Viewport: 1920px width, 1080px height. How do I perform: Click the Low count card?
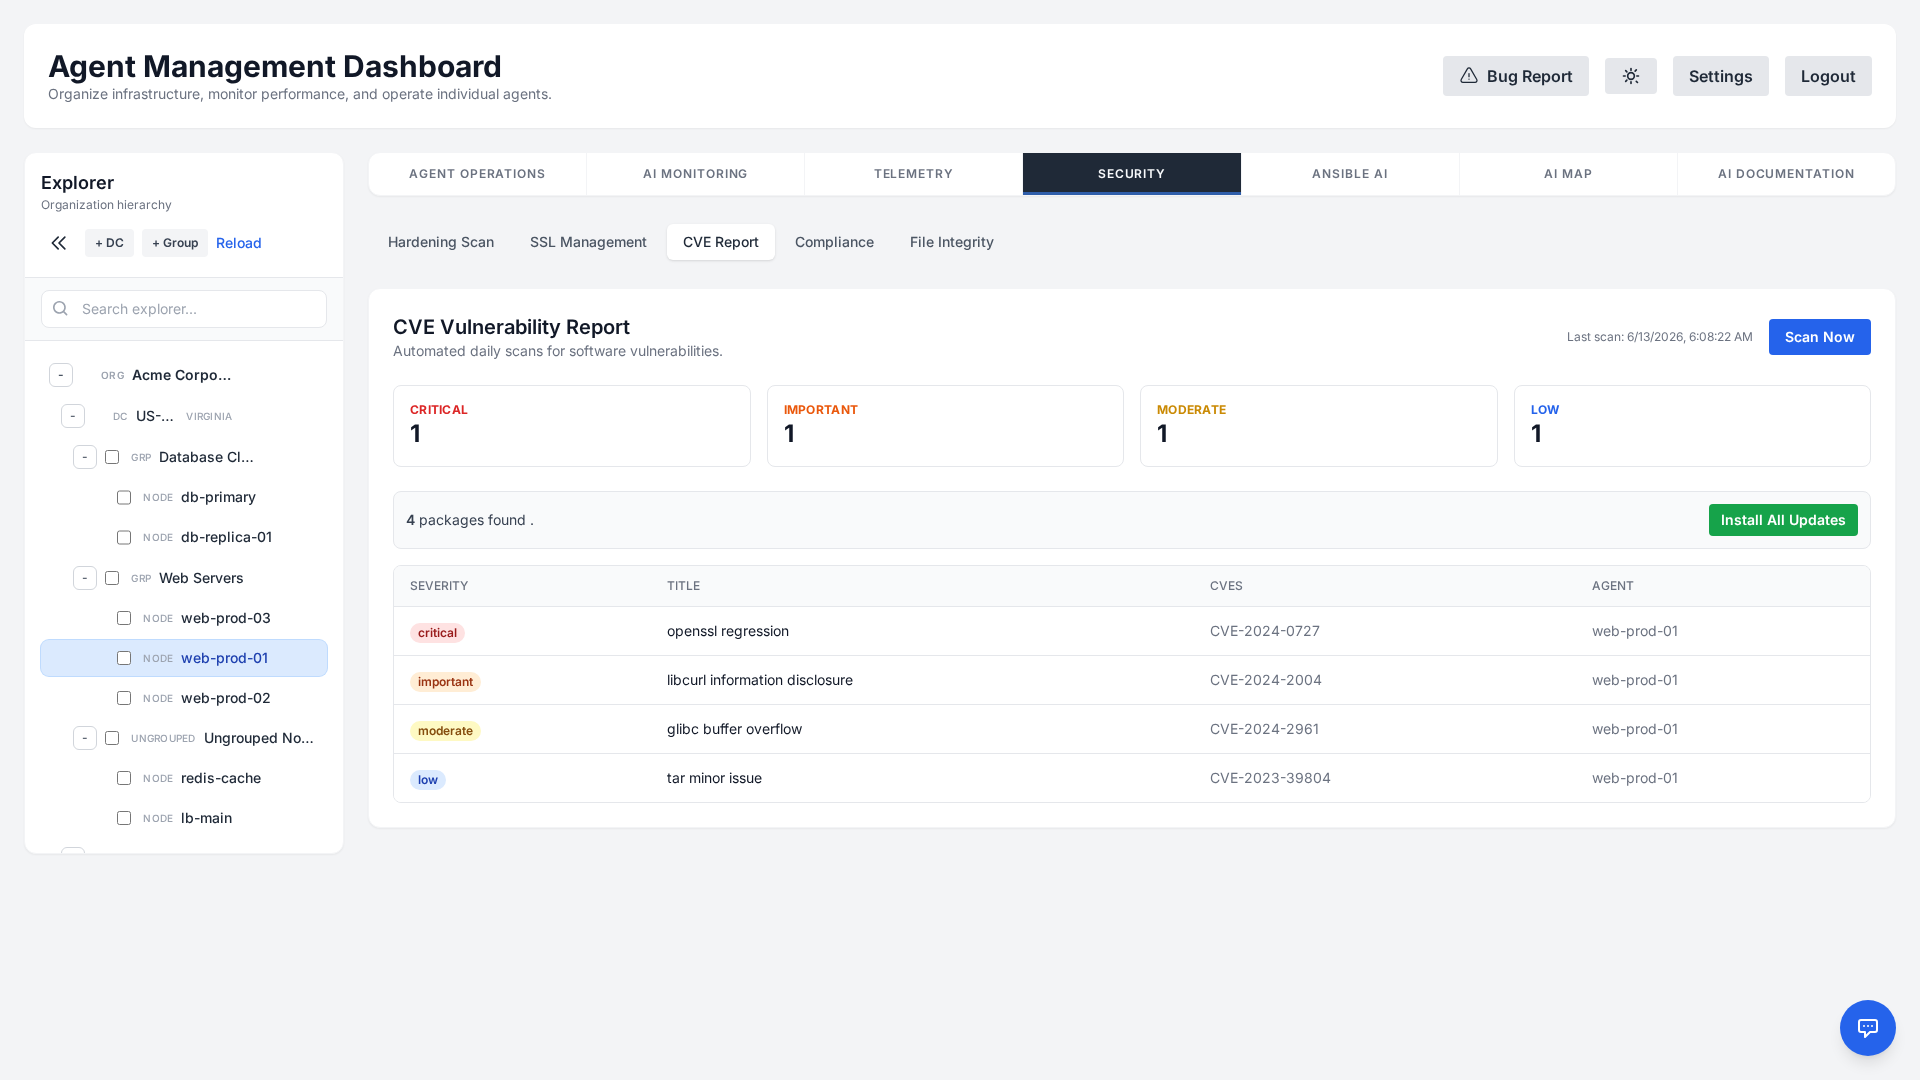(x=1692, y=426)
